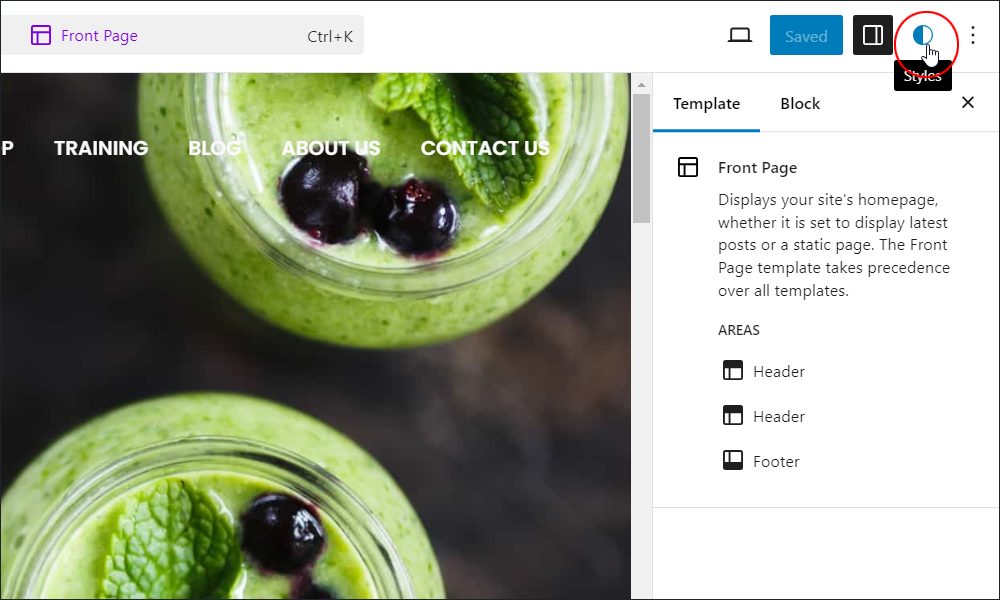Click the canvas scrollbar up arrow
The width and height of the screenshot is (1000, 600).
tap(641, 85)
